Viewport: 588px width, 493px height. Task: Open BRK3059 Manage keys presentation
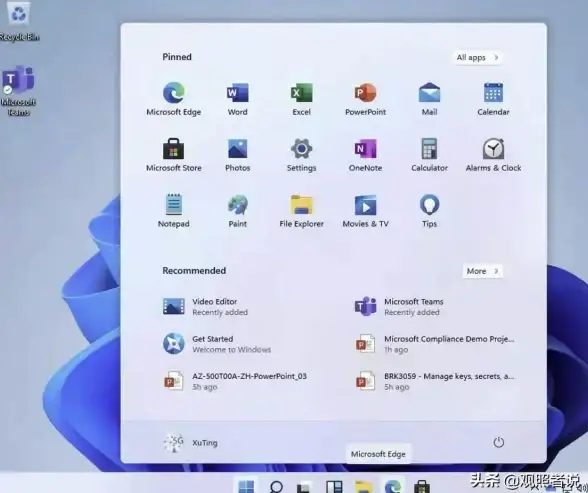coord(435,381)
